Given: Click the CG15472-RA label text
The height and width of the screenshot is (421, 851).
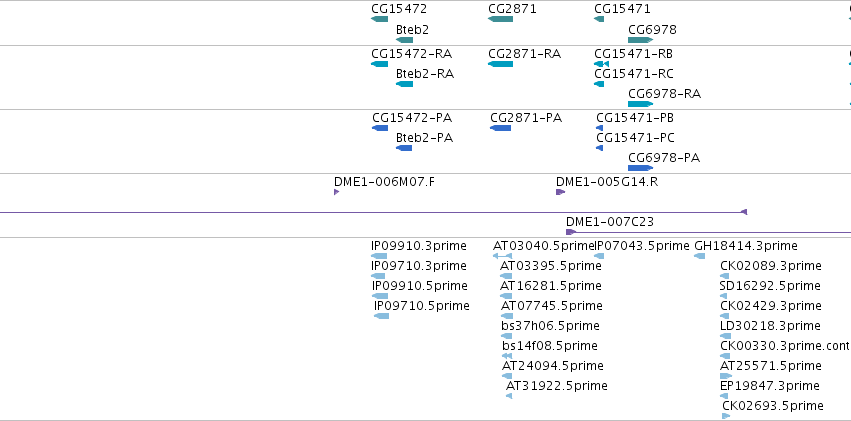Looking at the screenshot, I should [411, 54].
